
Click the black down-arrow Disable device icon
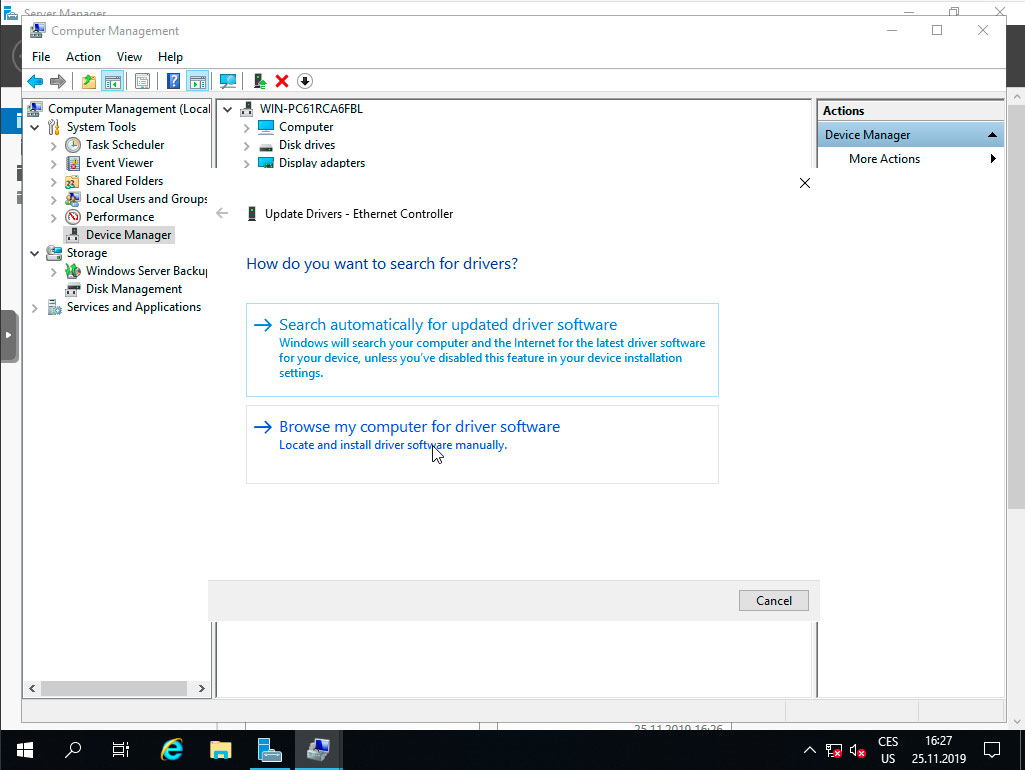coord(305,81)
